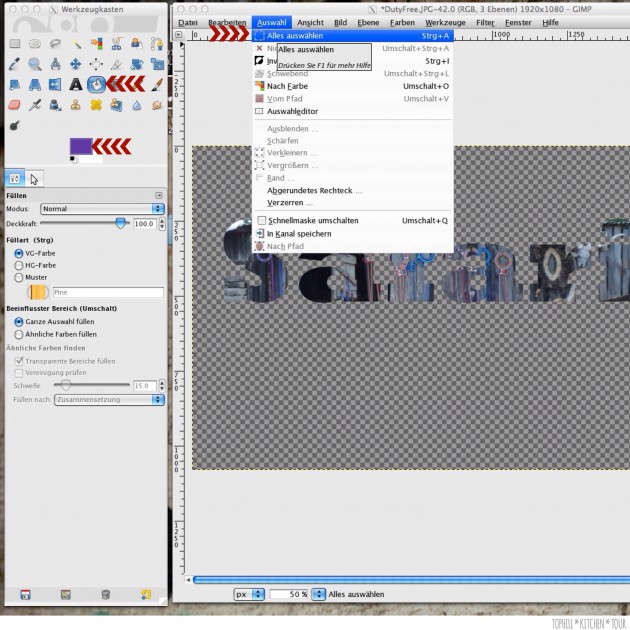Select the Measure compass tool

coord(55,64)
